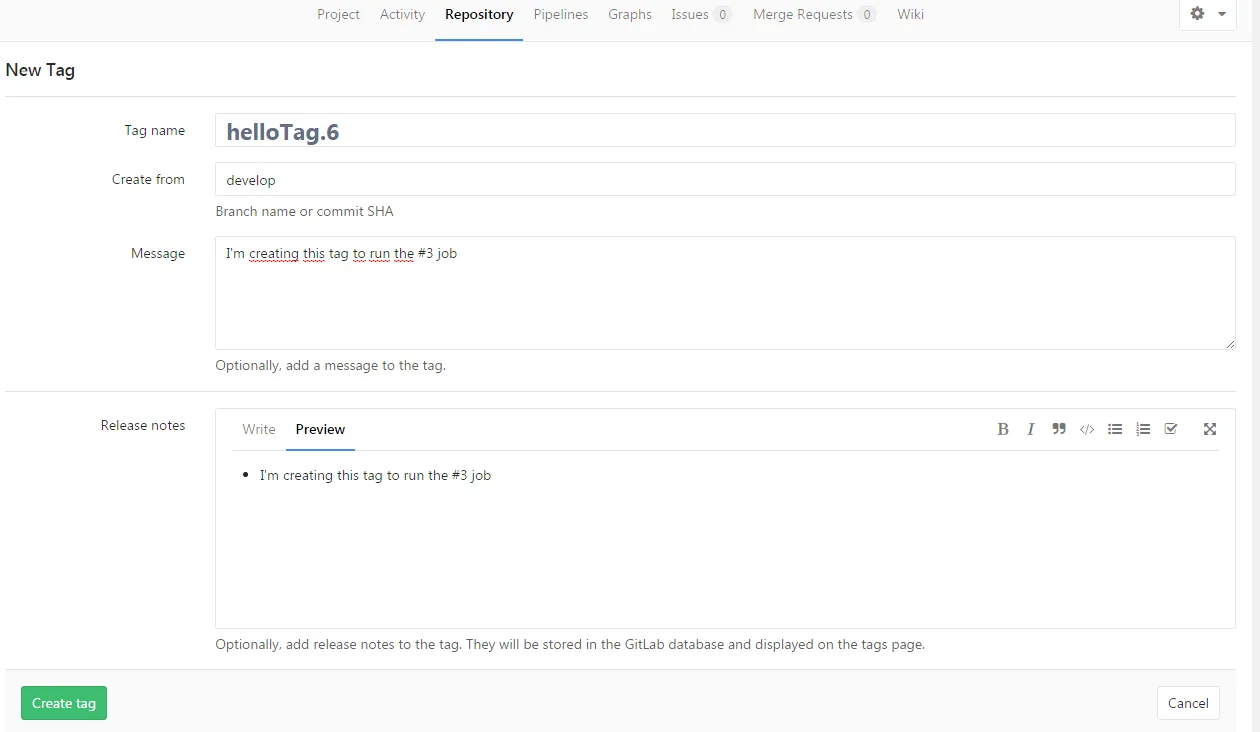Open the Project tab
The image size is (1260, 732).
[338, 14]
